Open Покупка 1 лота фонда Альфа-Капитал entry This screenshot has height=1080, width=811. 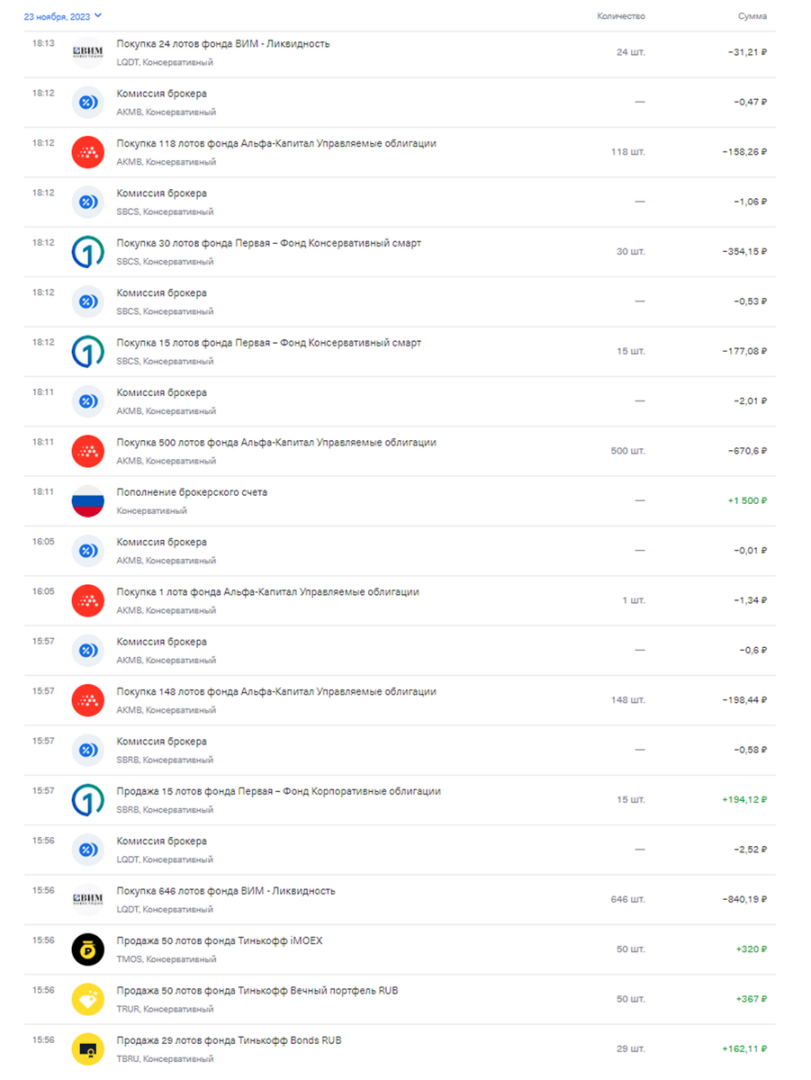tap(268, 592)
